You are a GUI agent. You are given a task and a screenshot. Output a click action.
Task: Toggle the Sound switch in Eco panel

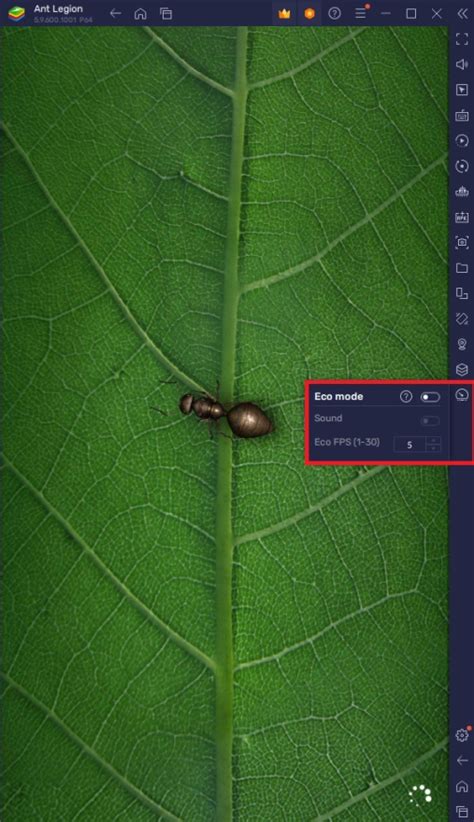click(430, 420)
